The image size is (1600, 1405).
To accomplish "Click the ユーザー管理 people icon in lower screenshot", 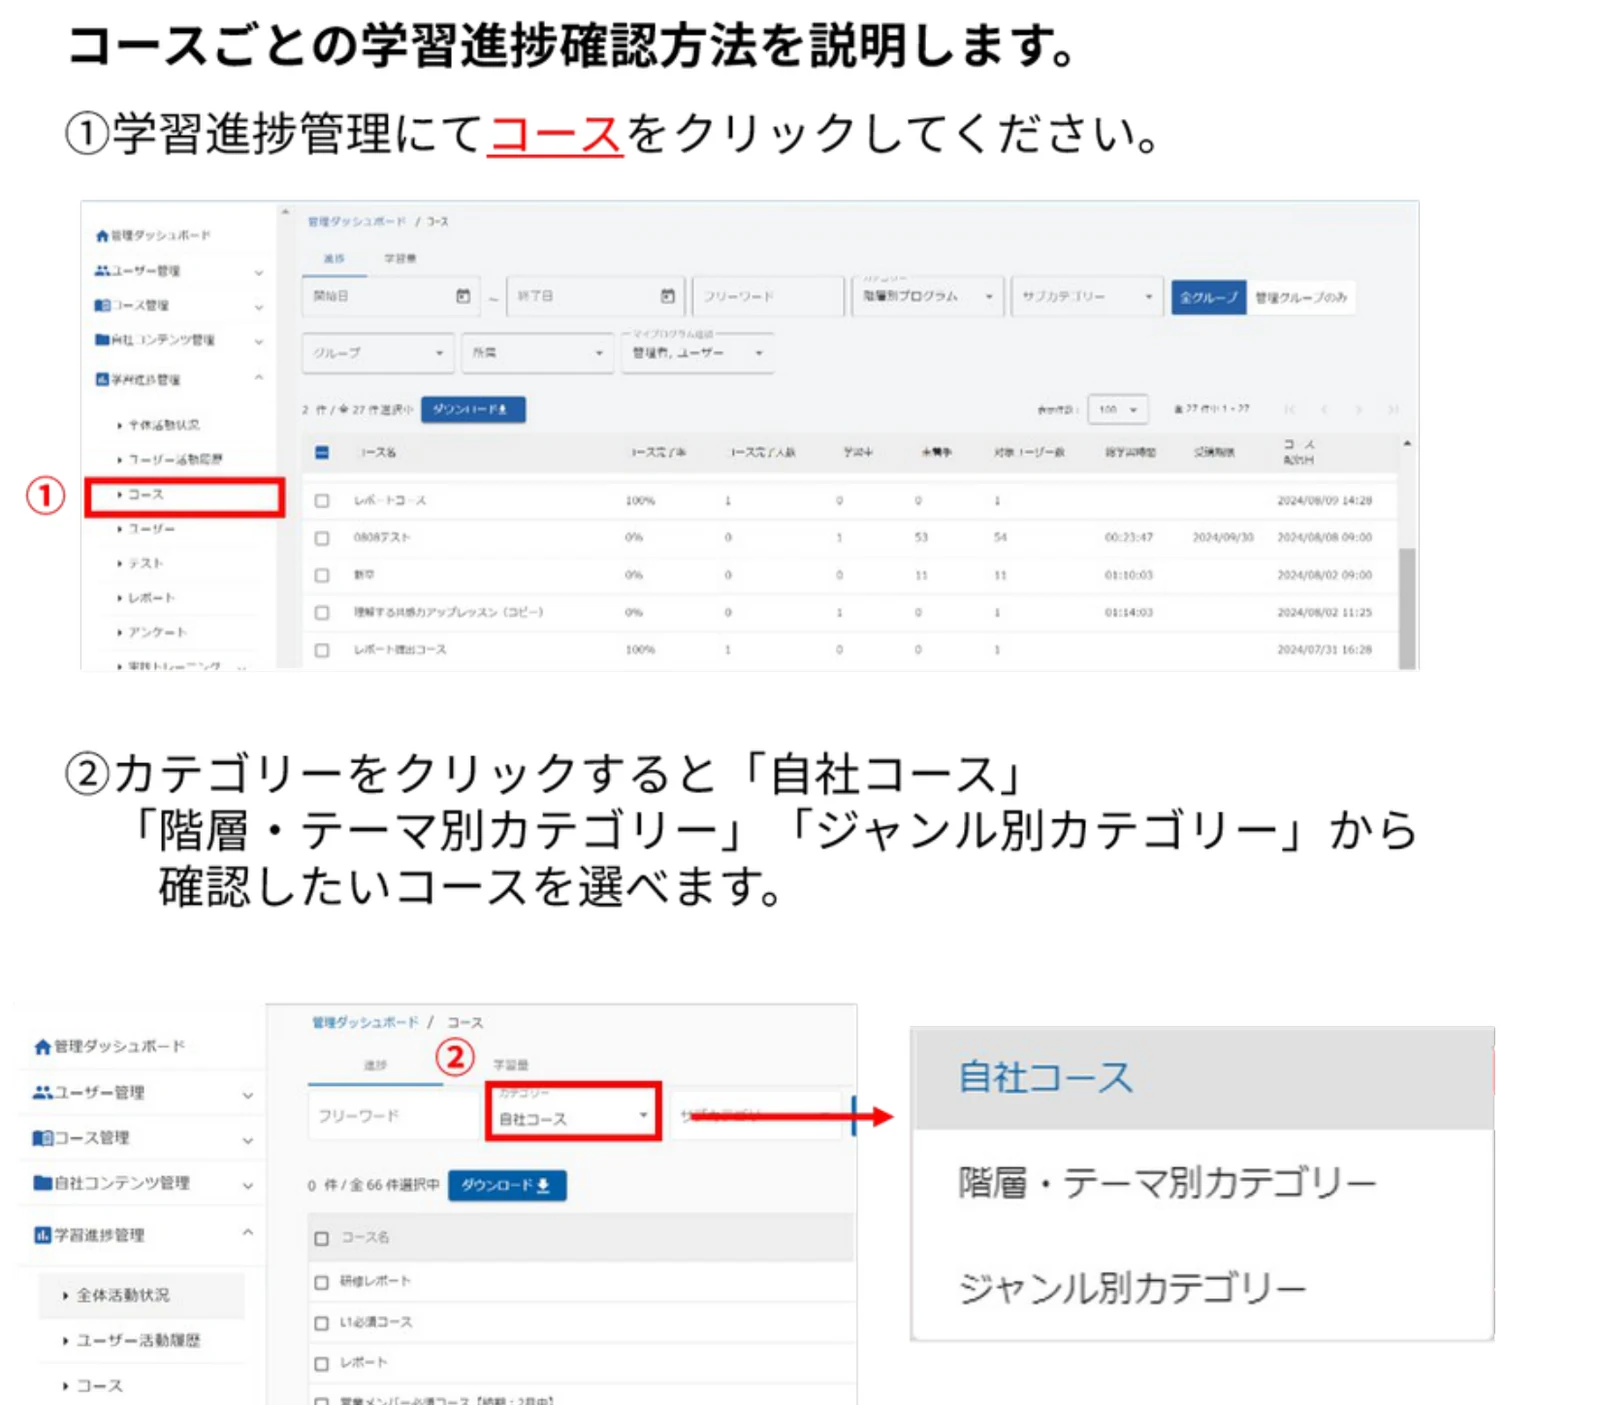I will tap(42, 1093).
